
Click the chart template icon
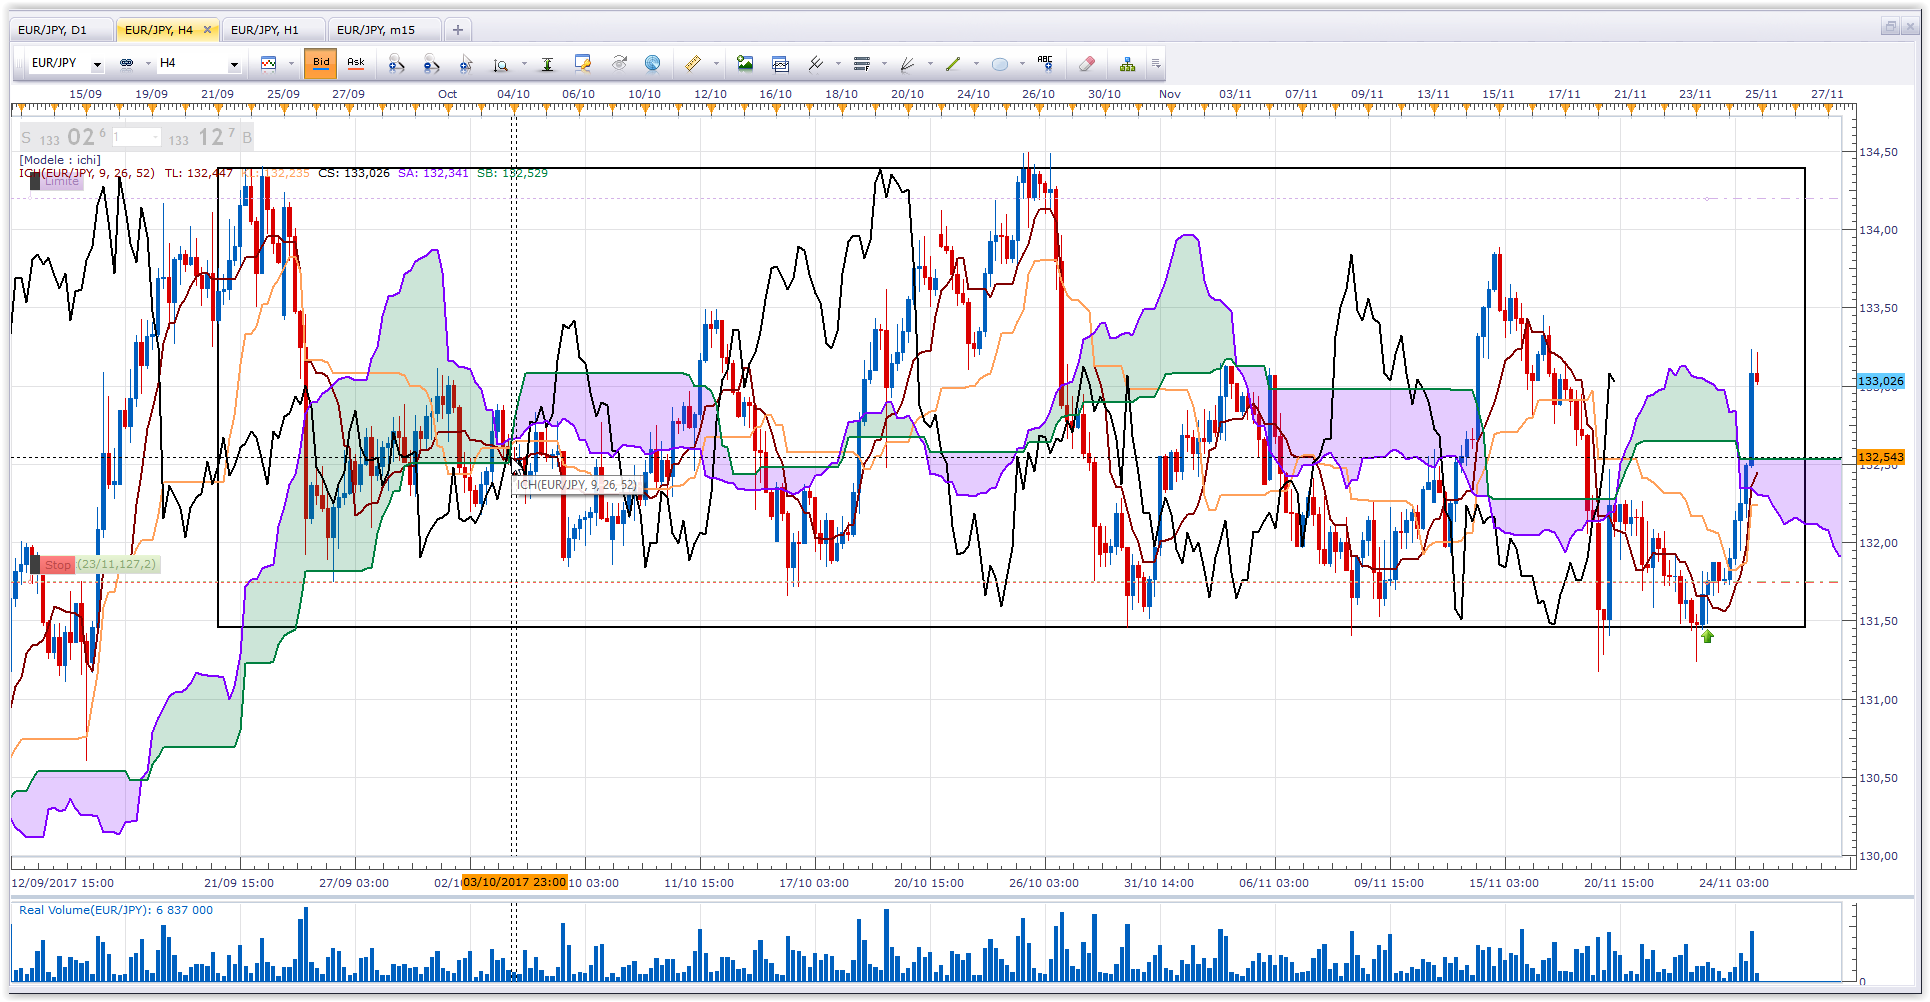tap(781, 63)
